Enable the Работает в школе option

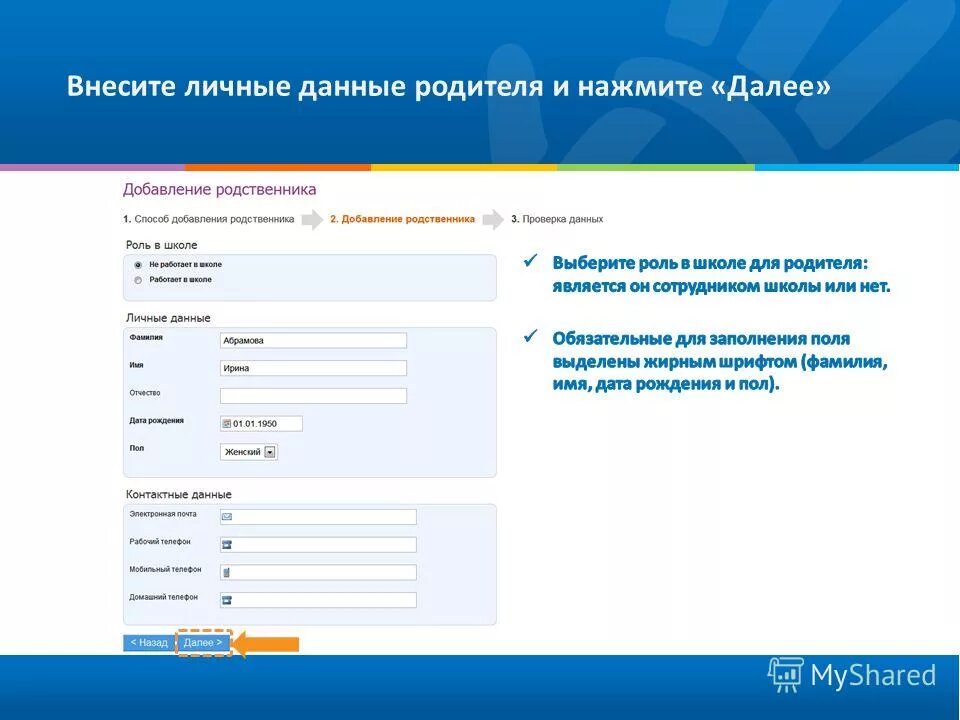[x=138, y=280]
